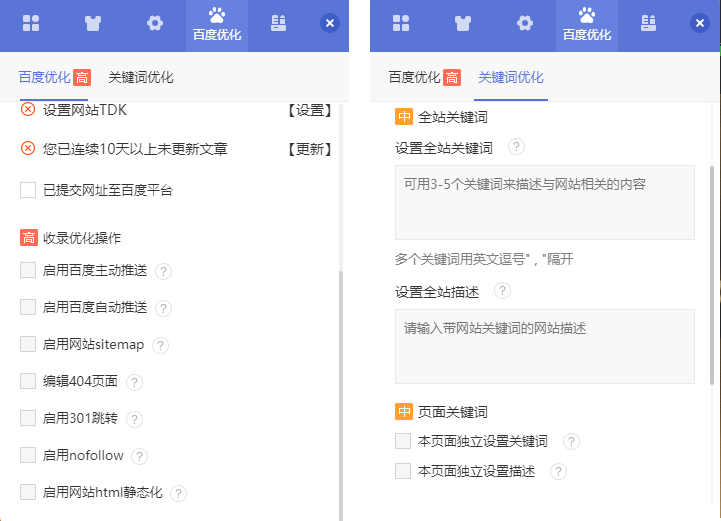Click 【设置】 next to 设置网站TDK
The image size is (721, 521).
tap(308, 110)
